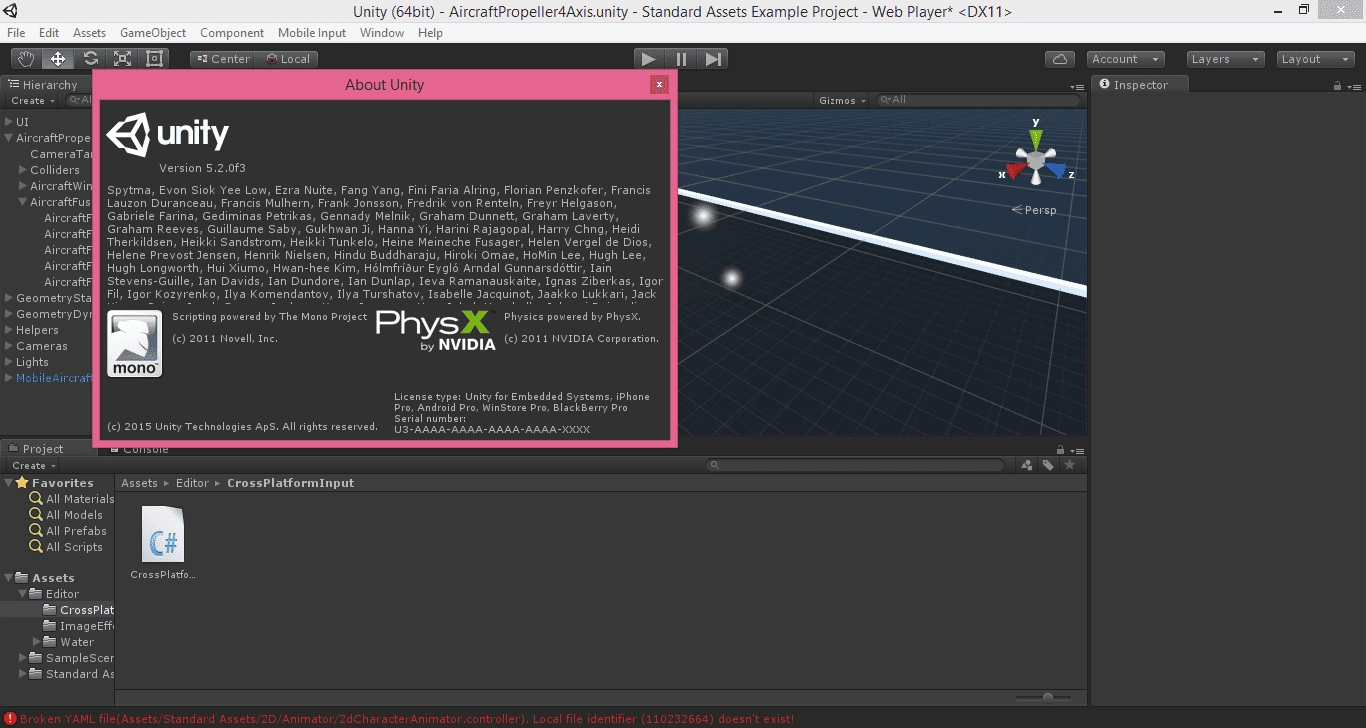The height and width of the screenshot is (728, 1366).
Task: Click the Scene view search field
Action: click(x=978, y=100)
